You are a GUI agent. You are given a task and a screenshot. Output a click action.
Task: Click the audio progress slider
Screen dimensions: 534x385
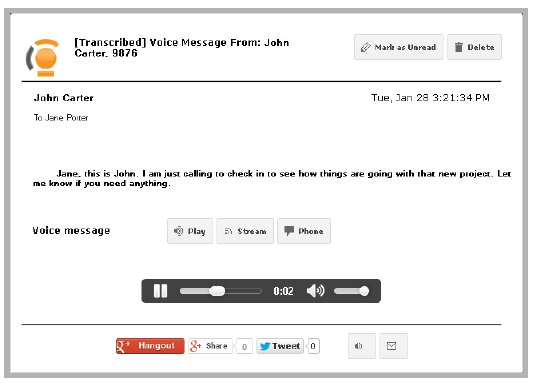220,291
